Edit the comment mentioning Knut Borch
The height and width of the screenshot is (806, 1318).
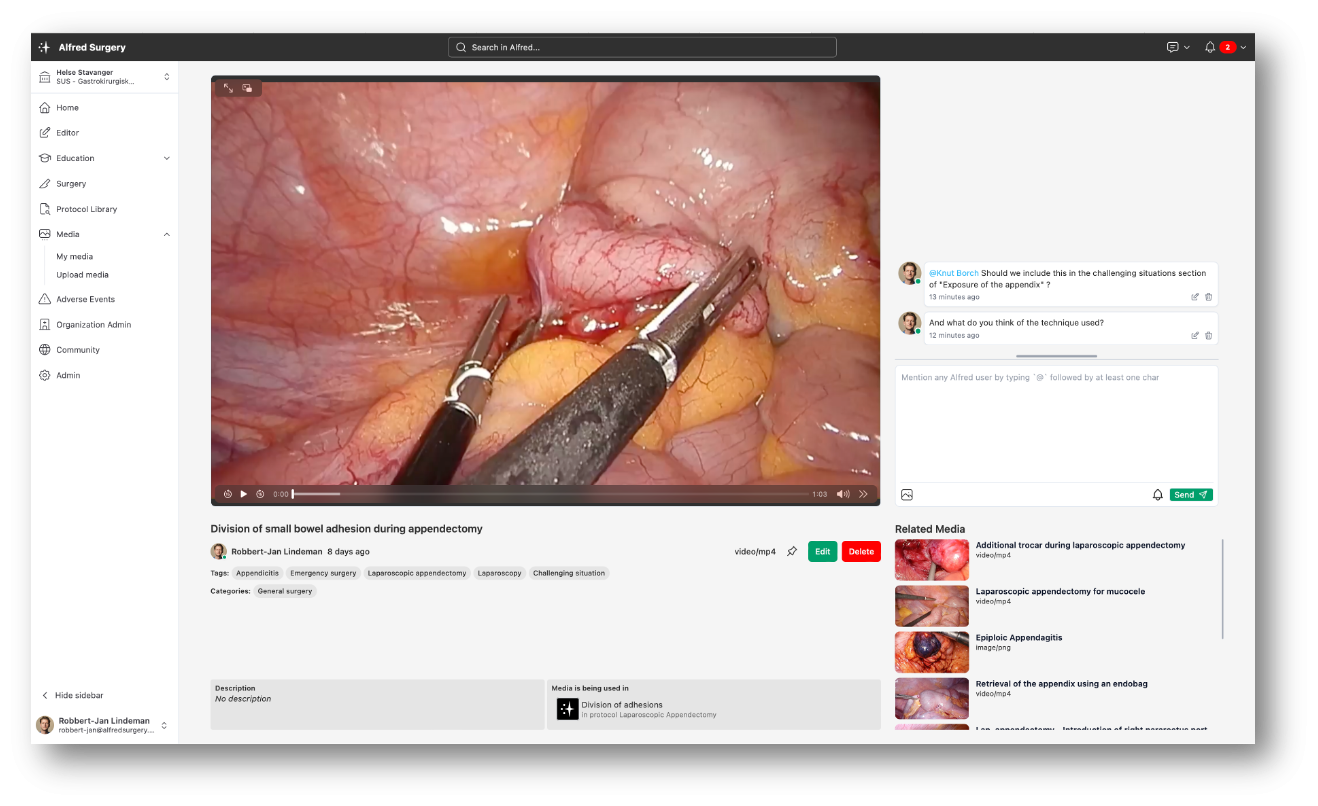1195,297
